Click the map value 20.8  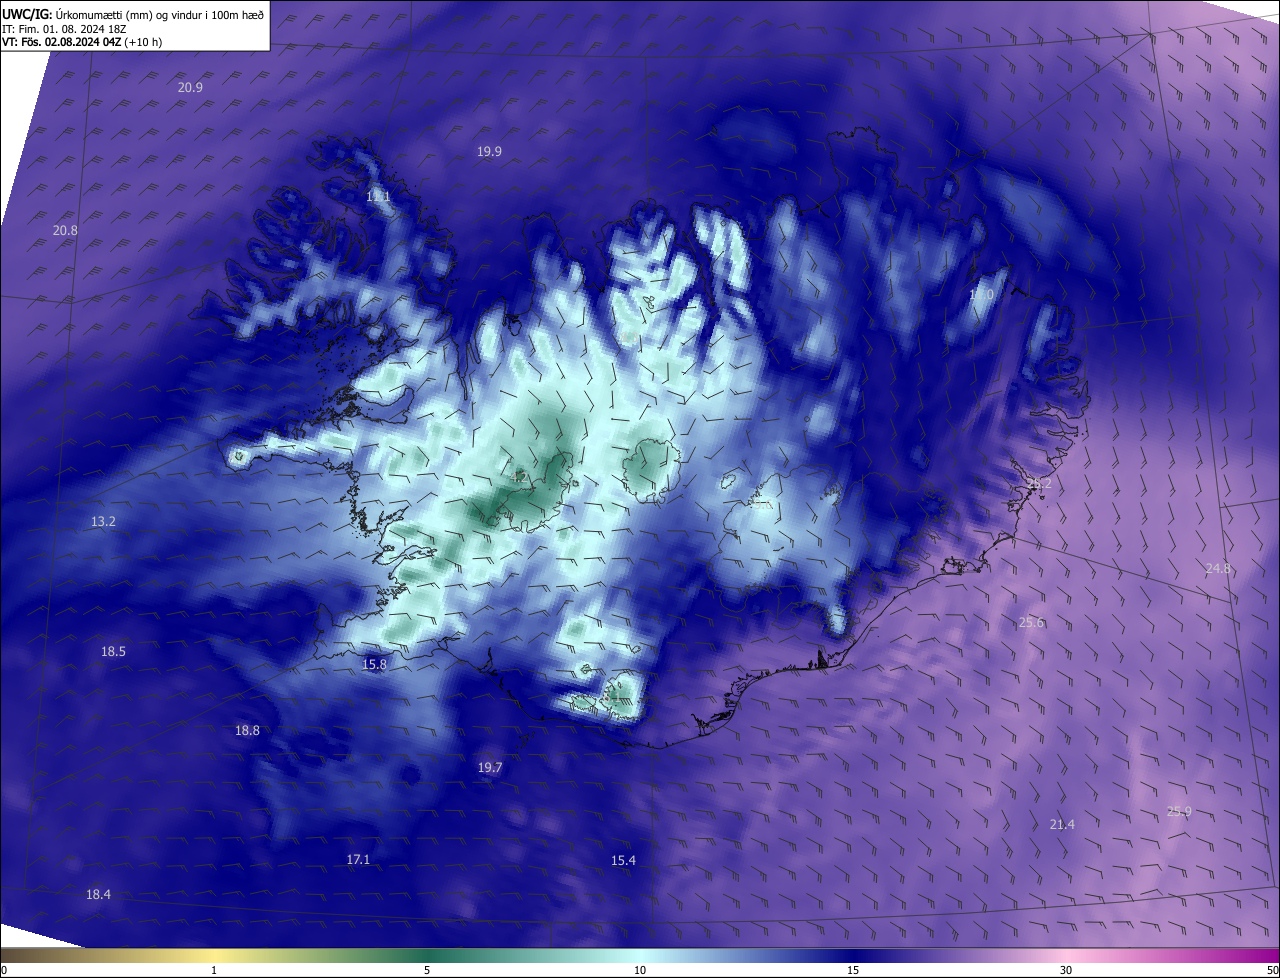point(65,230)
